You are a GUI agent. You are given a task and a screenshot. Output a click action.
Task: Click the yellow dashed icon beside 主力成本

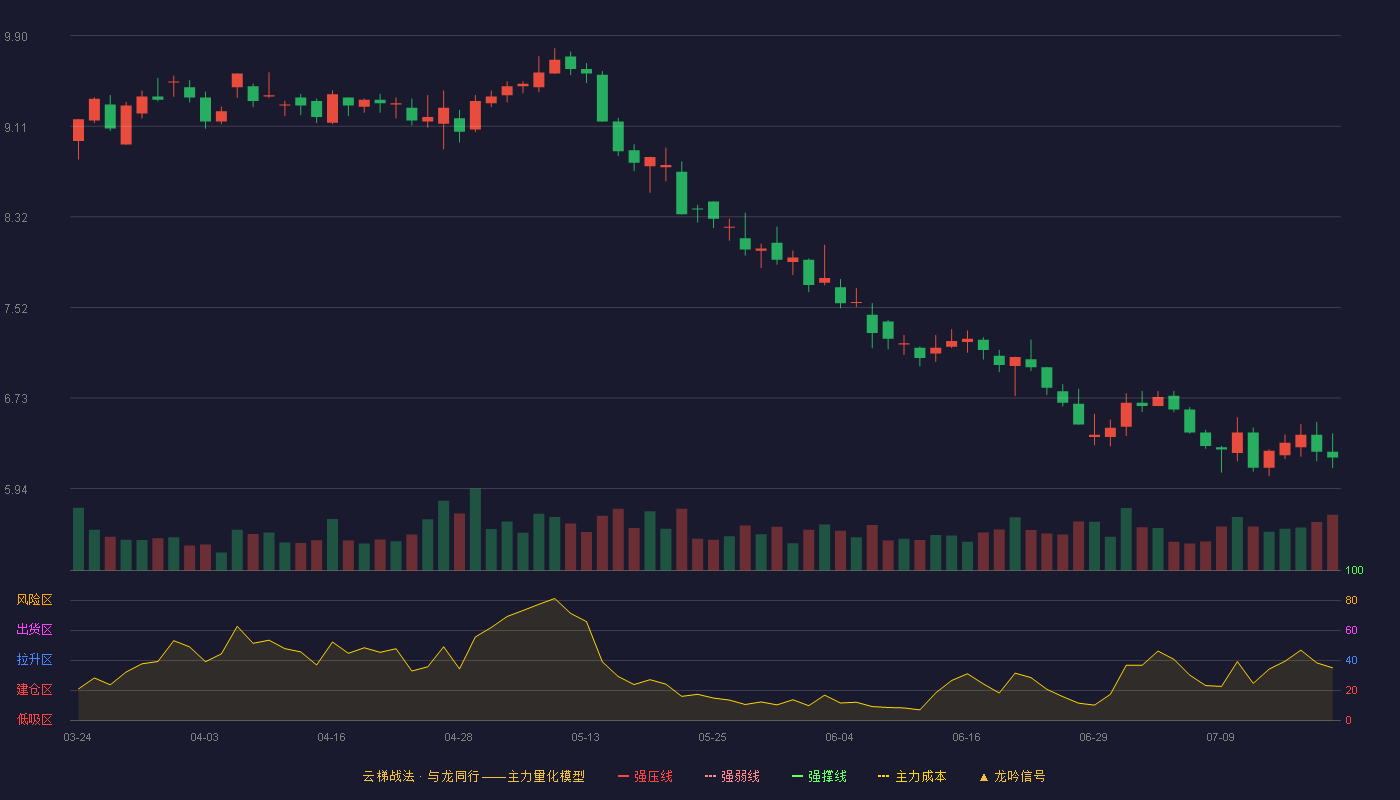883,776
